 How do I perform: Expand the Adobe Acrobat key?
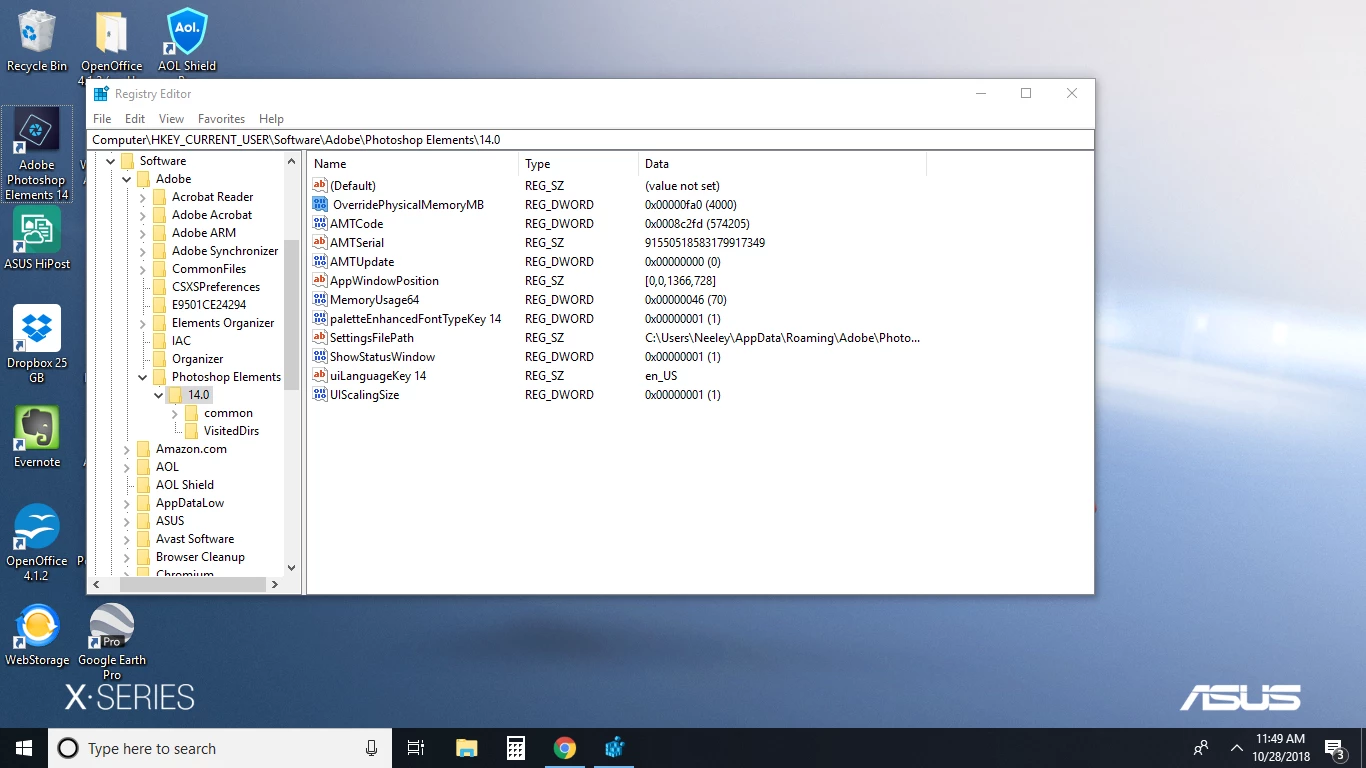[143, 215]
